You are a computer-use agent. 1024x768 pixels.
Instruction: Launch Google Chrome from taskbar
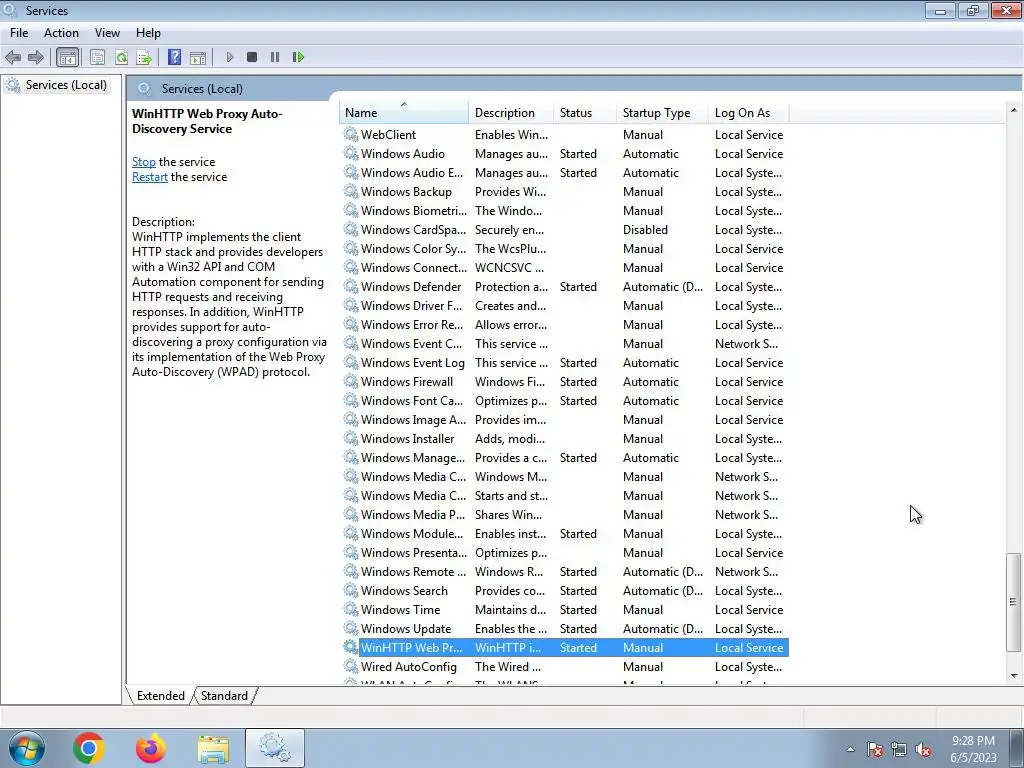(89, 748)
